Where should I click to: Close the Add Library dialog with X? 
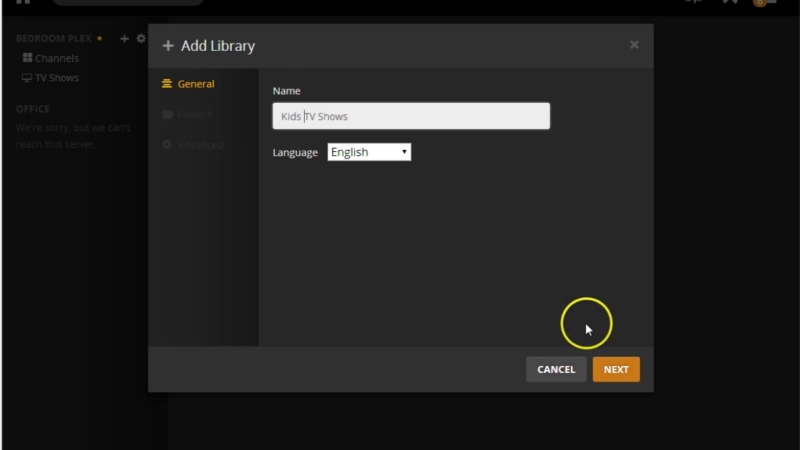pos(634,45)
